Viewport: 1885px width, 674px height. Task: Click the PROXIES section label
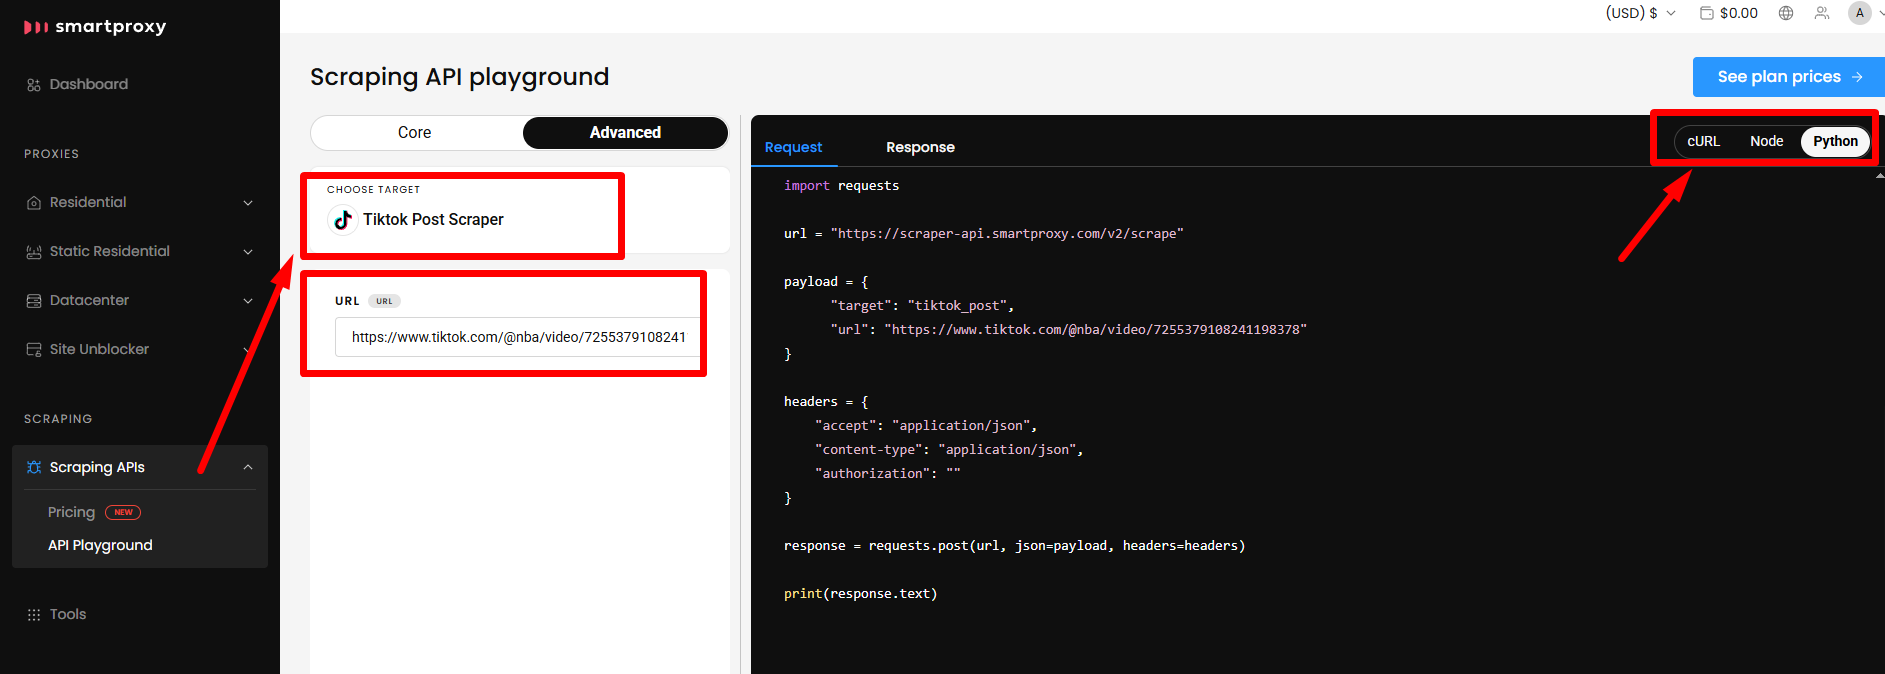pos(51,154)
